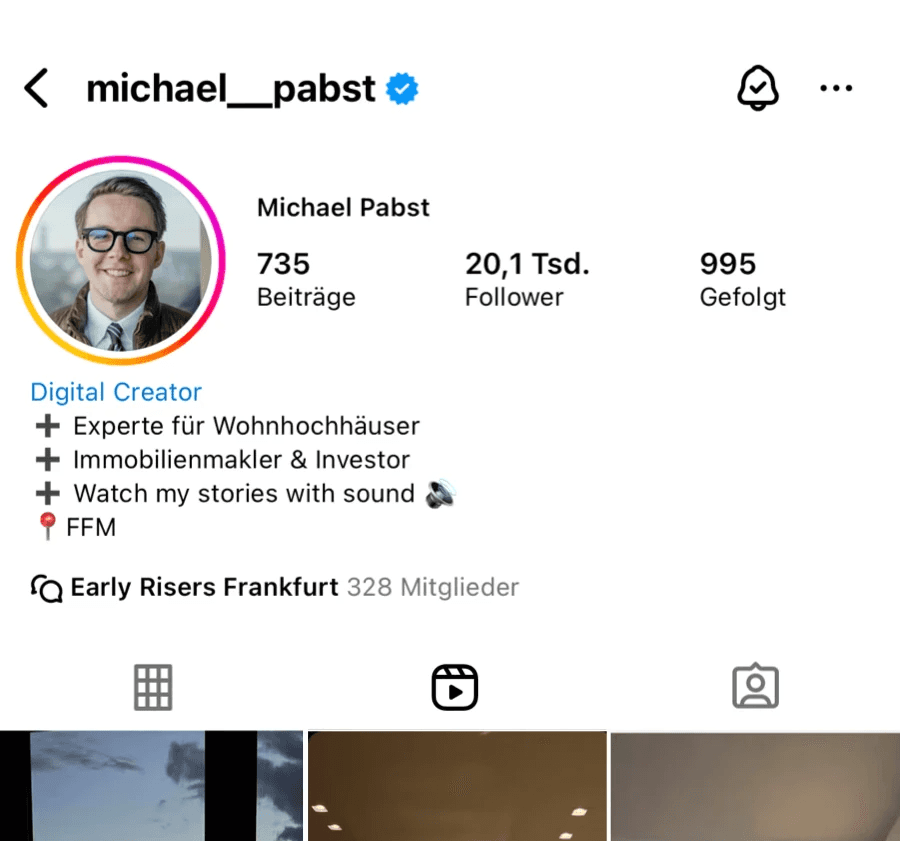The height and width of the screenshot is (841, 900).
Task: Tap the speaker emoji in bio
Action: click(x=440, y=494)
